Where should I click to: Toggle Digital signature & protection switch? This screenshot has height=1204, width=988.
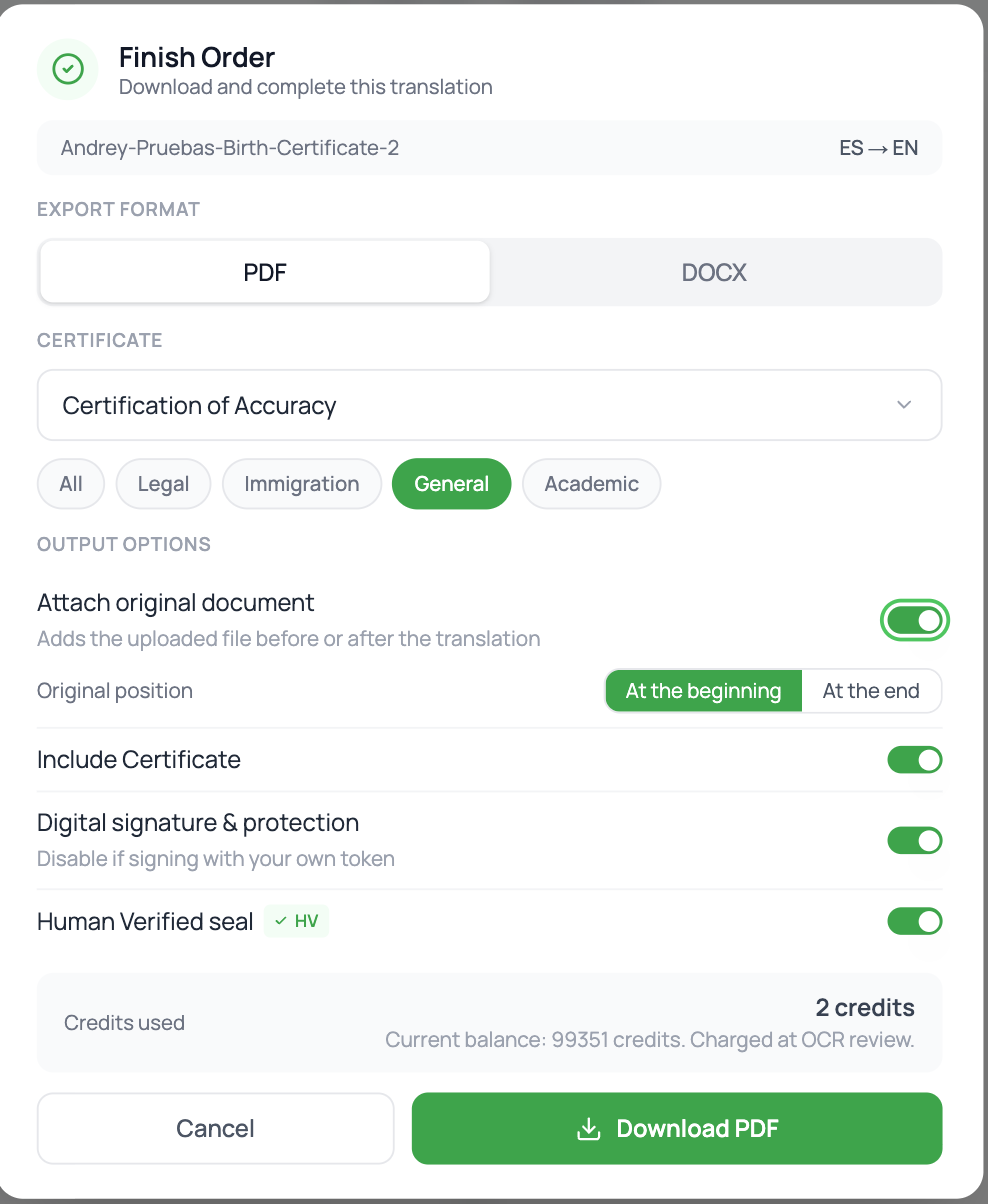coord(914,840)
